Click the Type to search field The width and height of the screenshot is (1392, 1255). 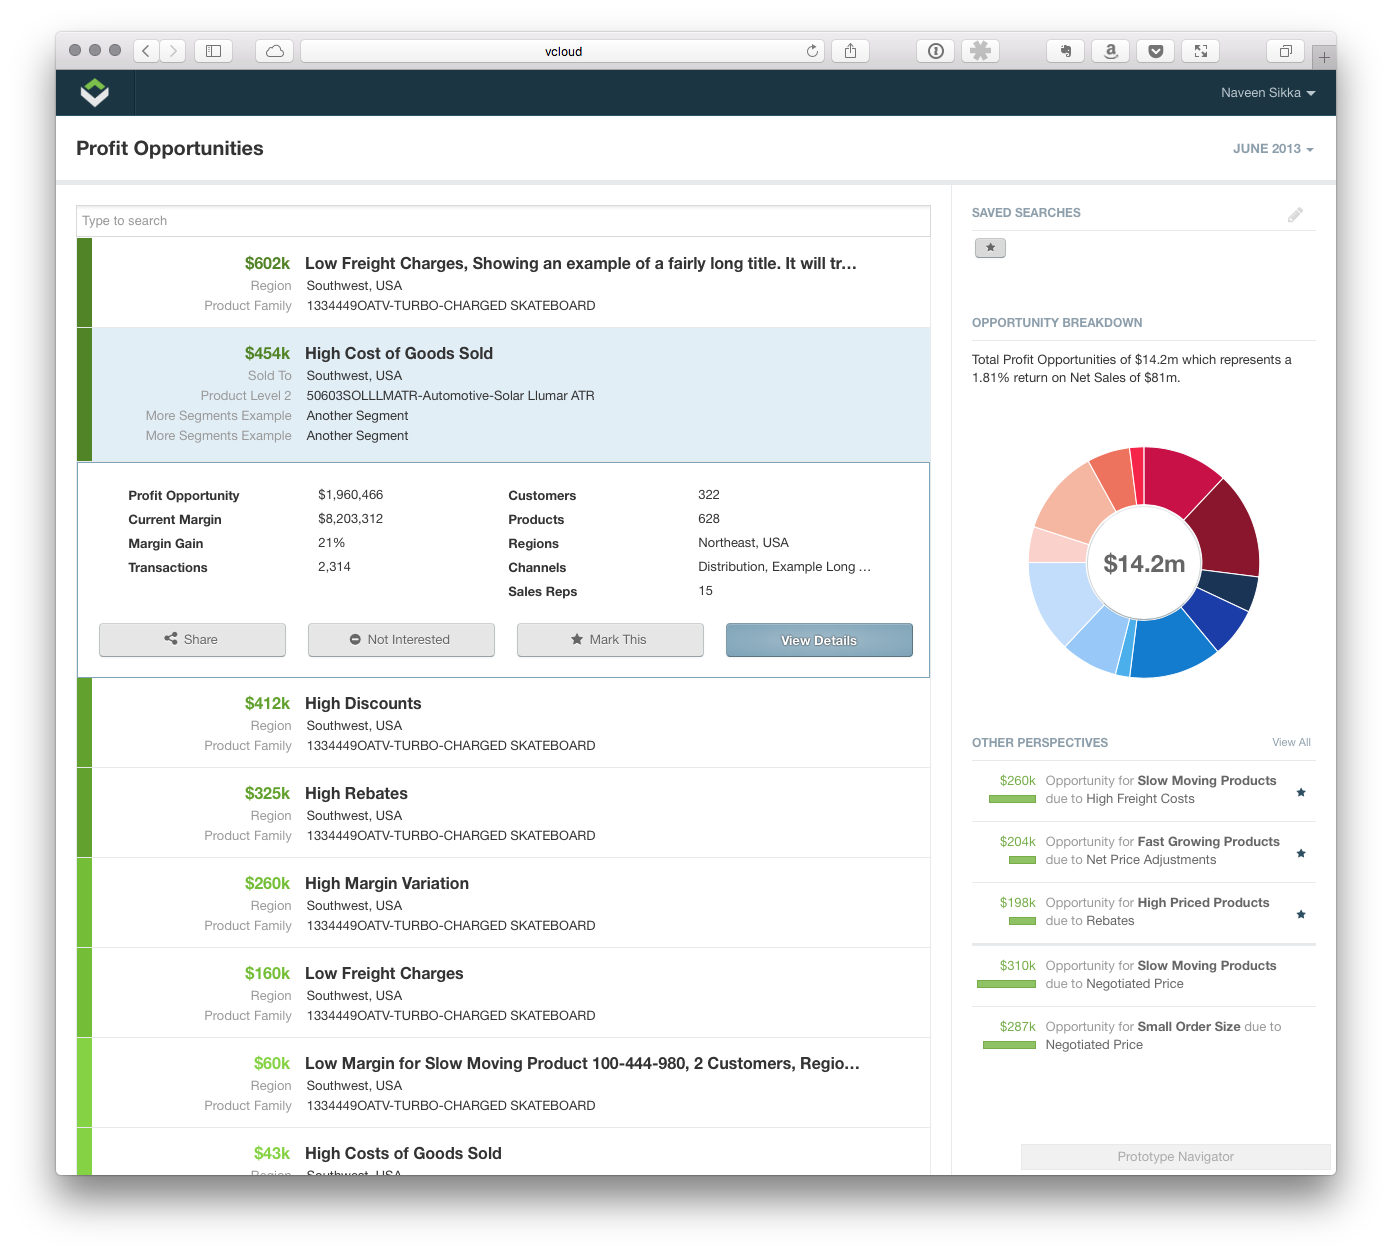click(503, 221)
